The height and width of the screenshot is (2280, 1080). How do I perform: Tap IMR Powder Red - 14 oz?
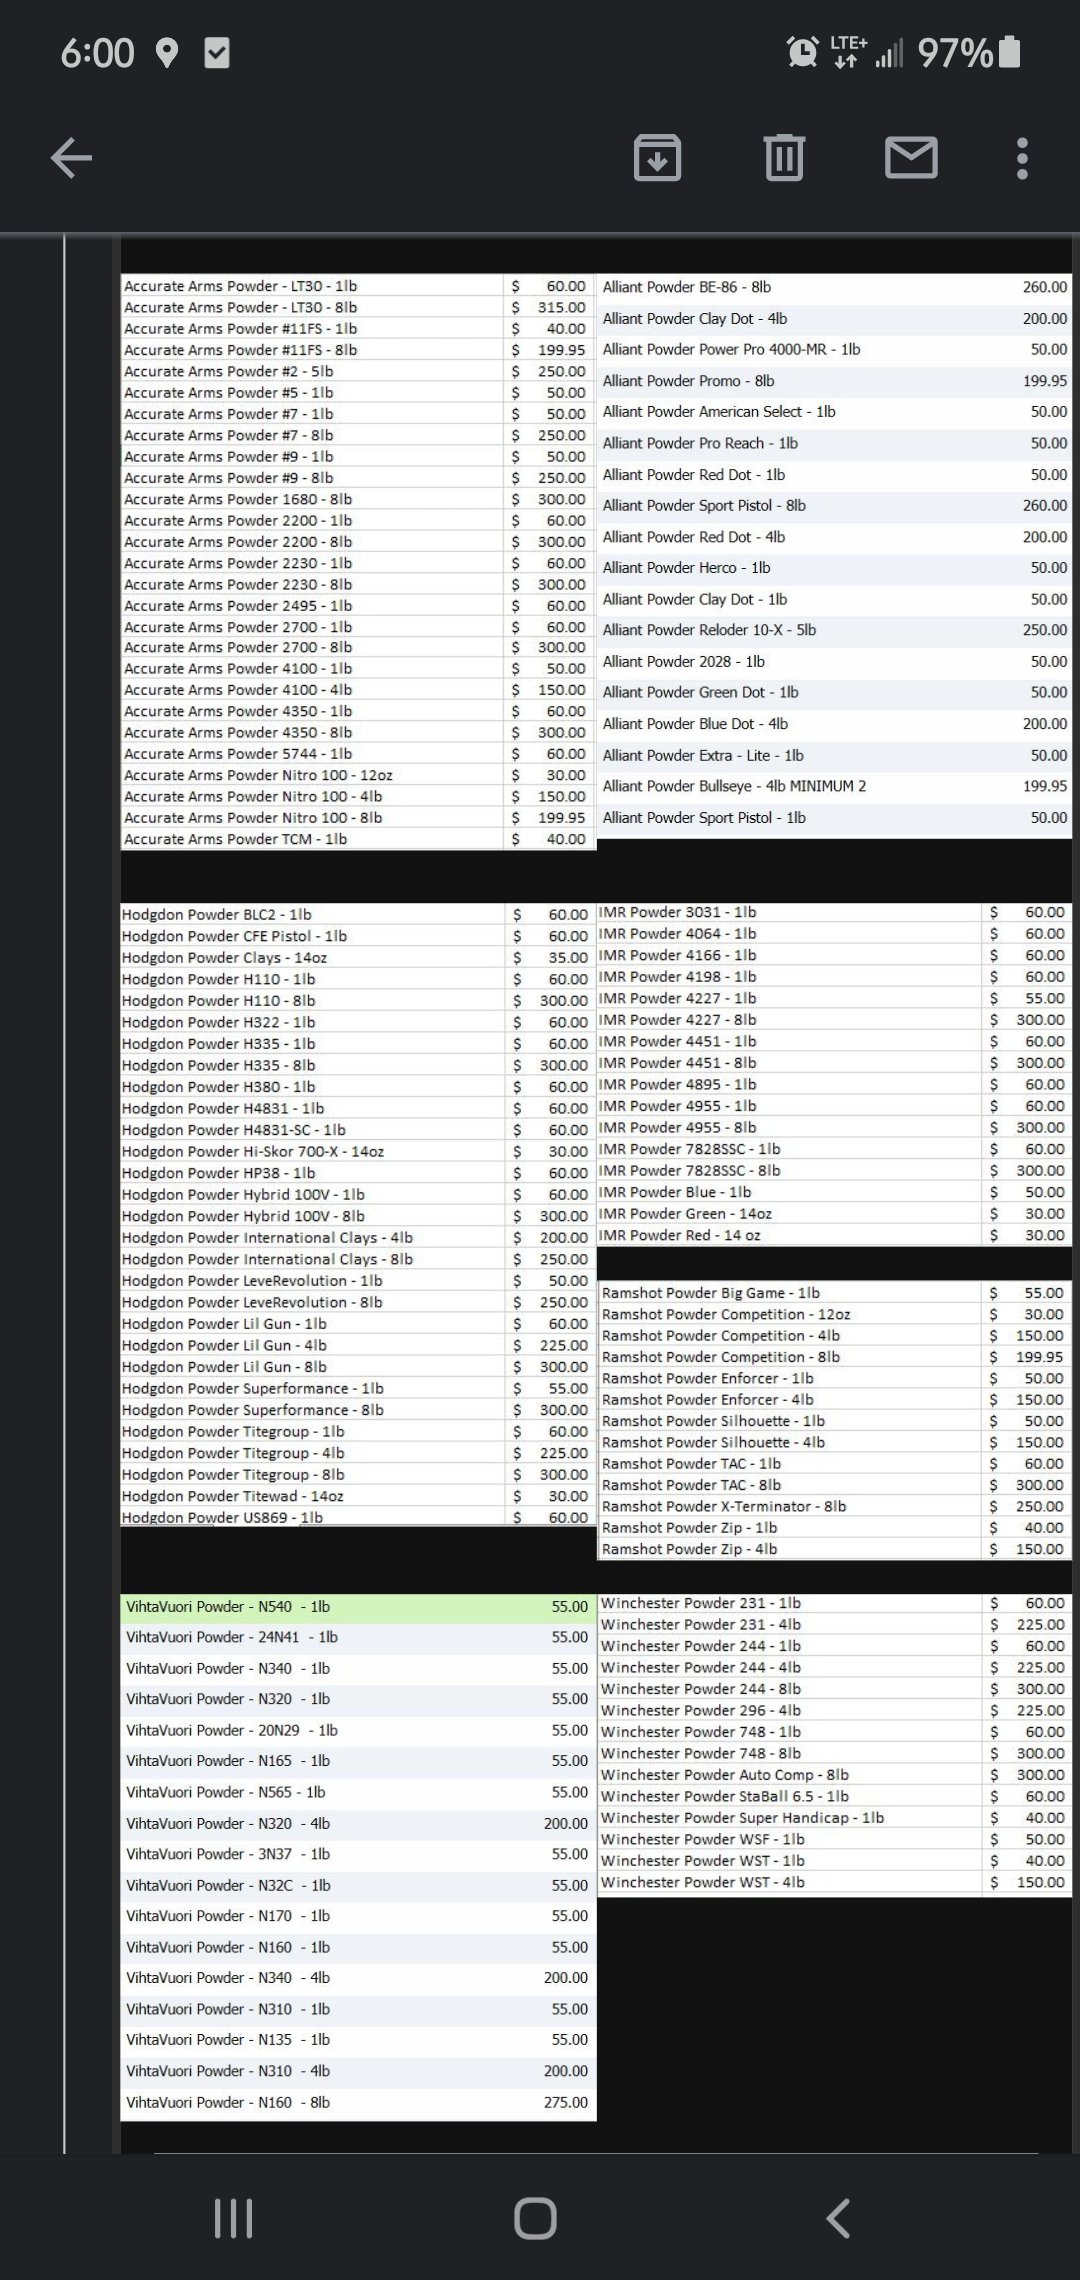[x=679, y=1235]
